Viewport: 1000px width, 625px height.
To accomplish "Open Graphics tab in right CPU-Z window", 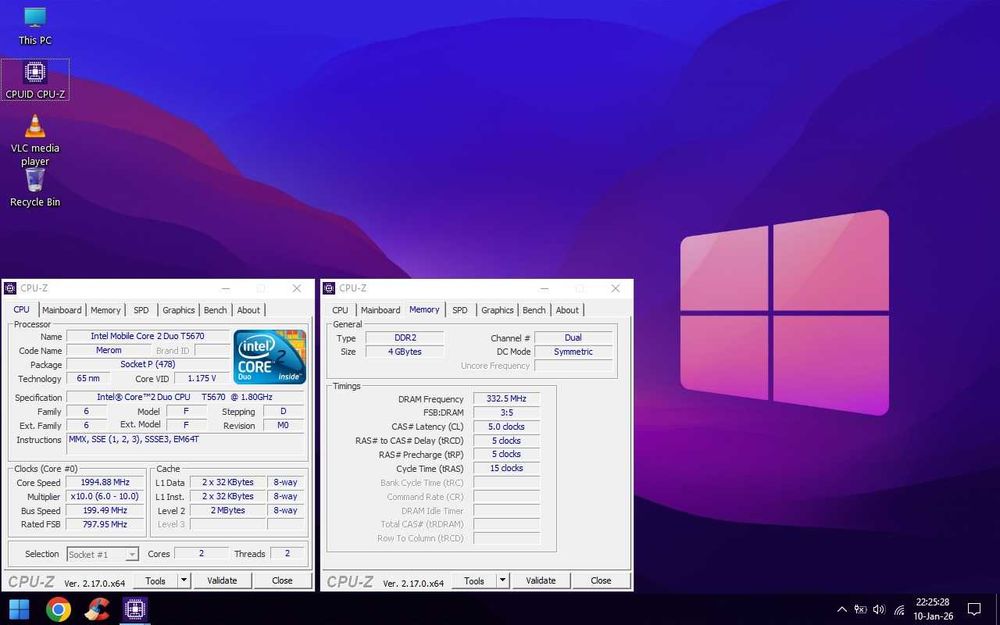I will 497,310.
